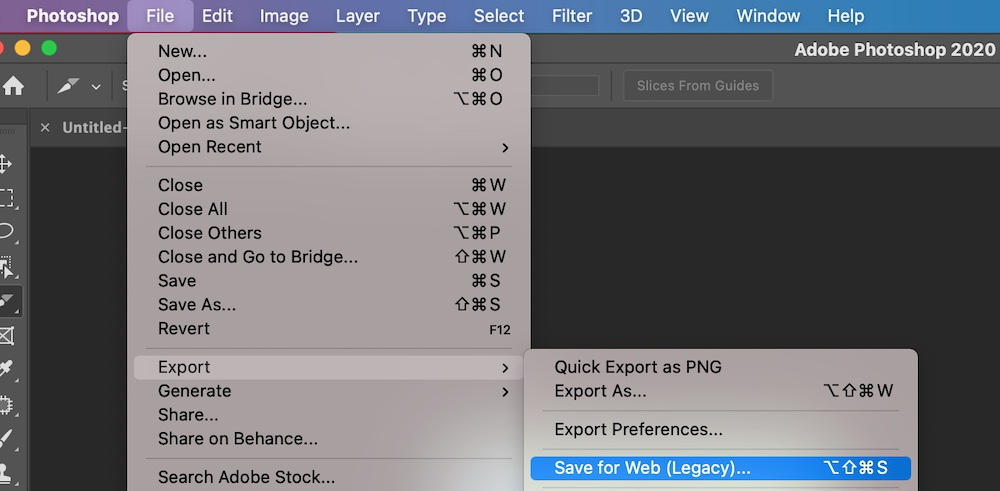Select the Eyedropper tool
The width and height of the screenshot is (1000, 491).
(x=6, y=369)
